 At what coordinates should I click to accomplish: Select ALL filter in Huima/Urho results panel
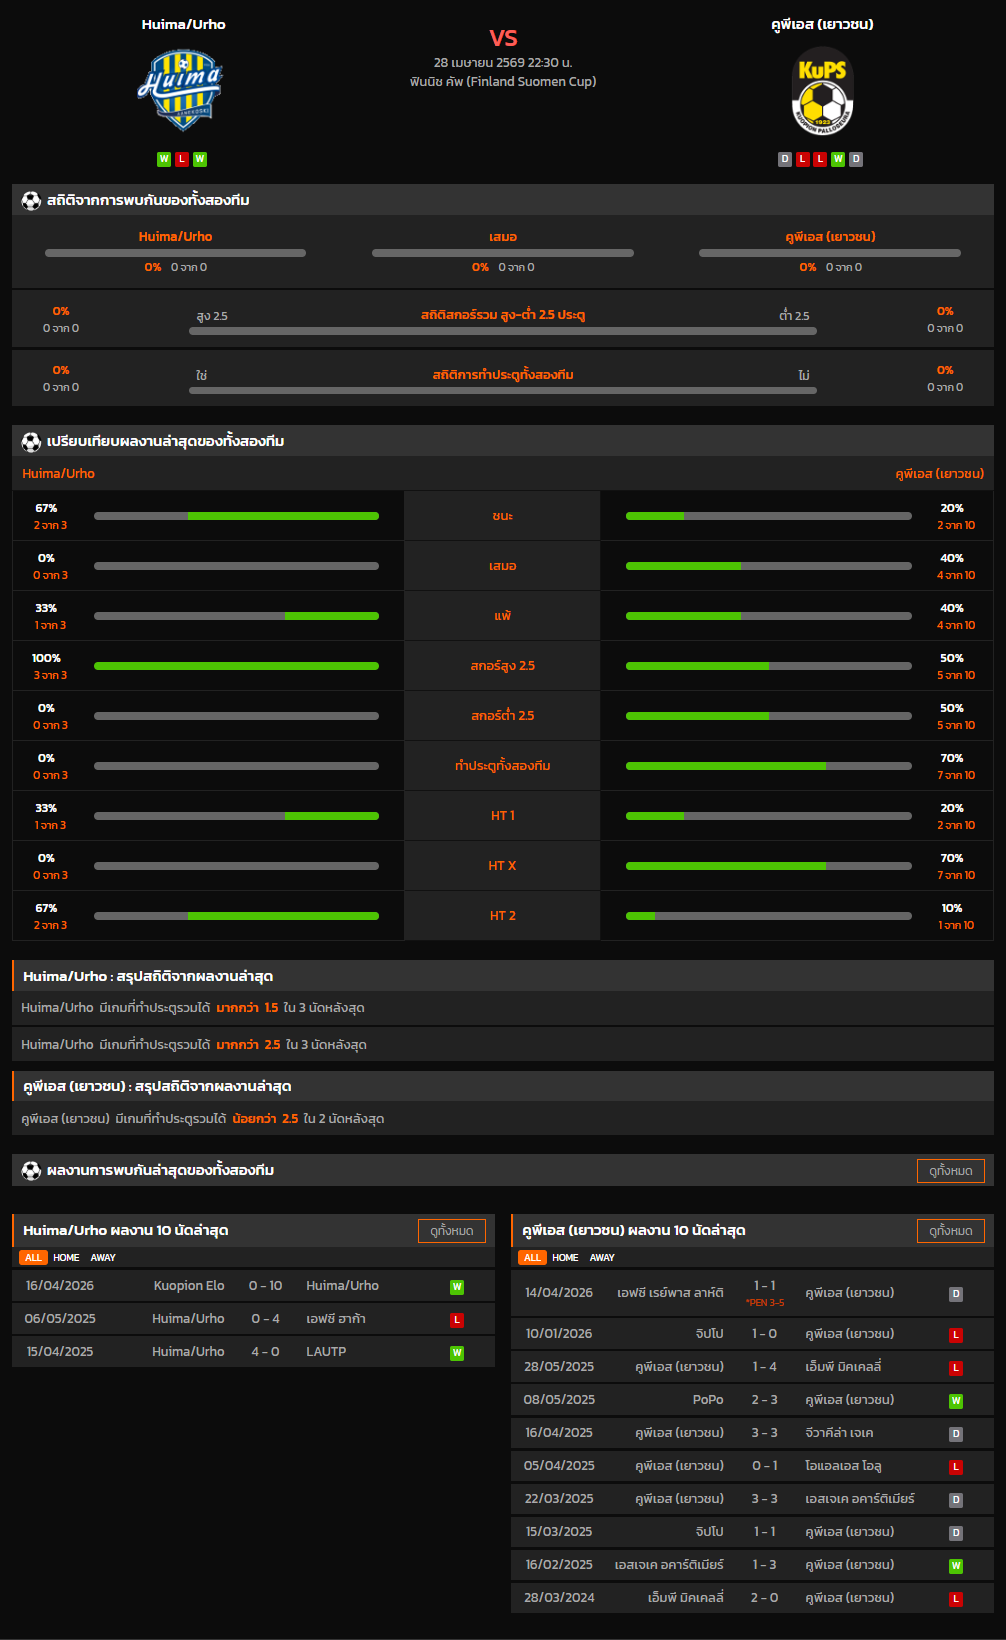pyautogui.click(x=33, y=1258)
